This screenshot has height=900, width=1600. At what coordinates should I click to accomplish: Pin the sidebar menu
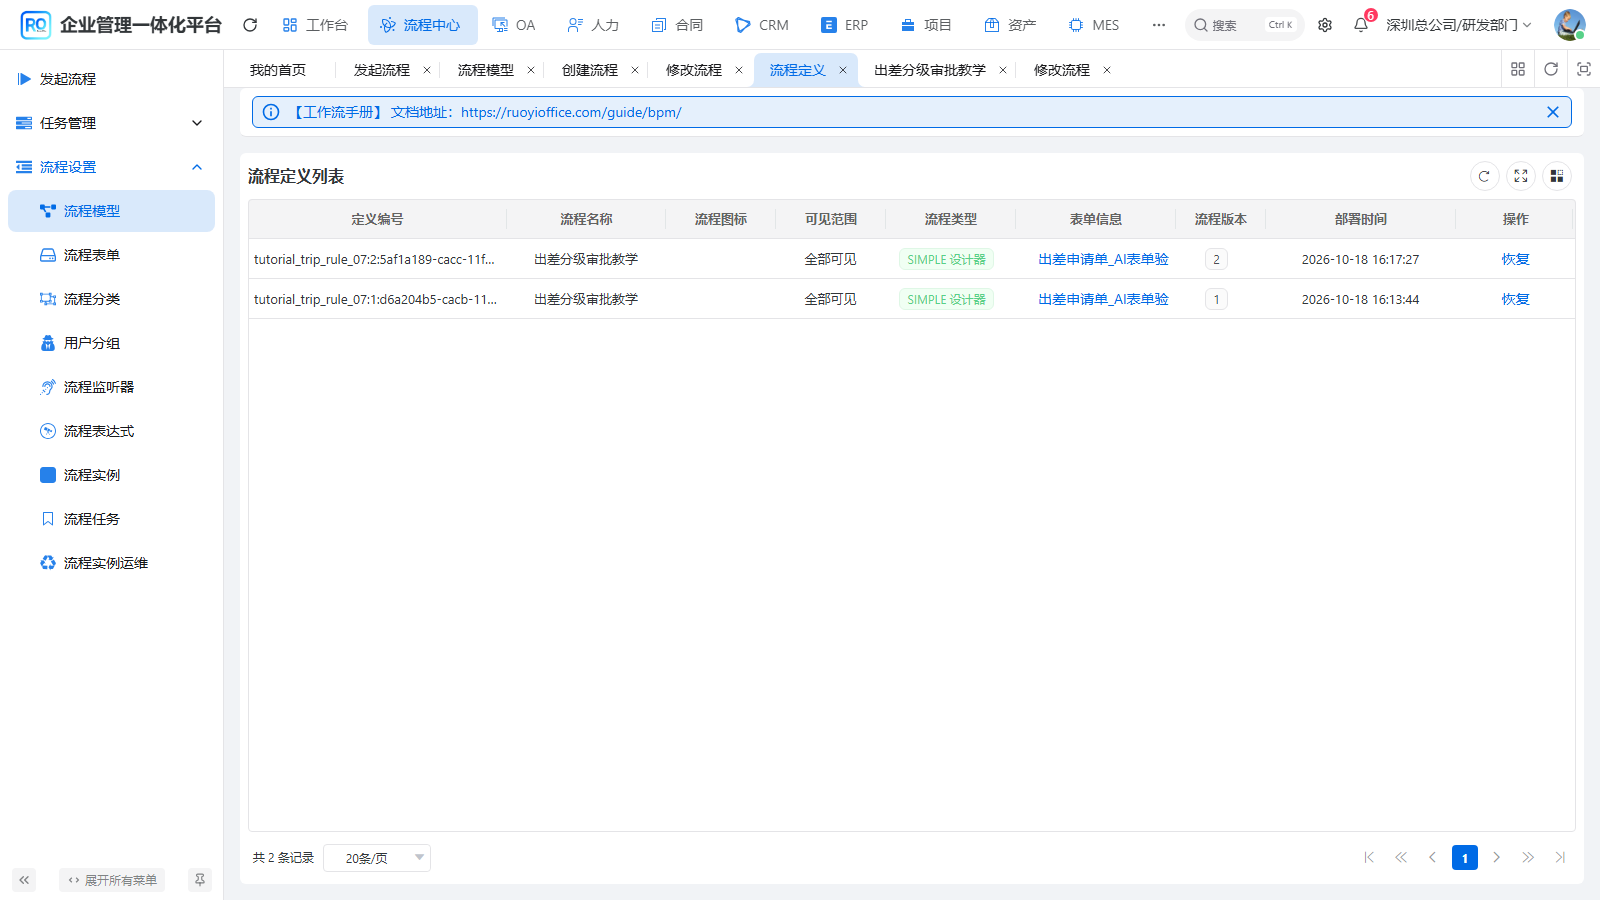[x=200, y=880]
